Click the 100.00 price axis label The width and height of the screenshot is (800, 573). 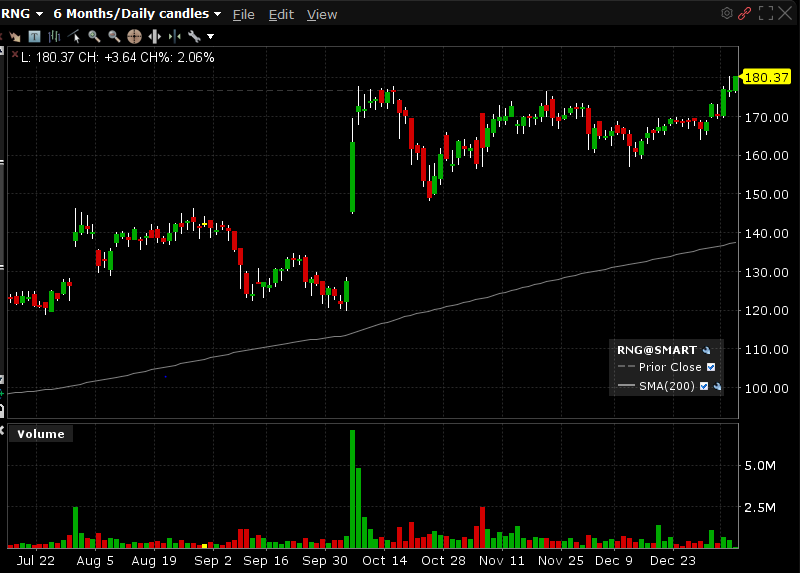pos(766,388)
